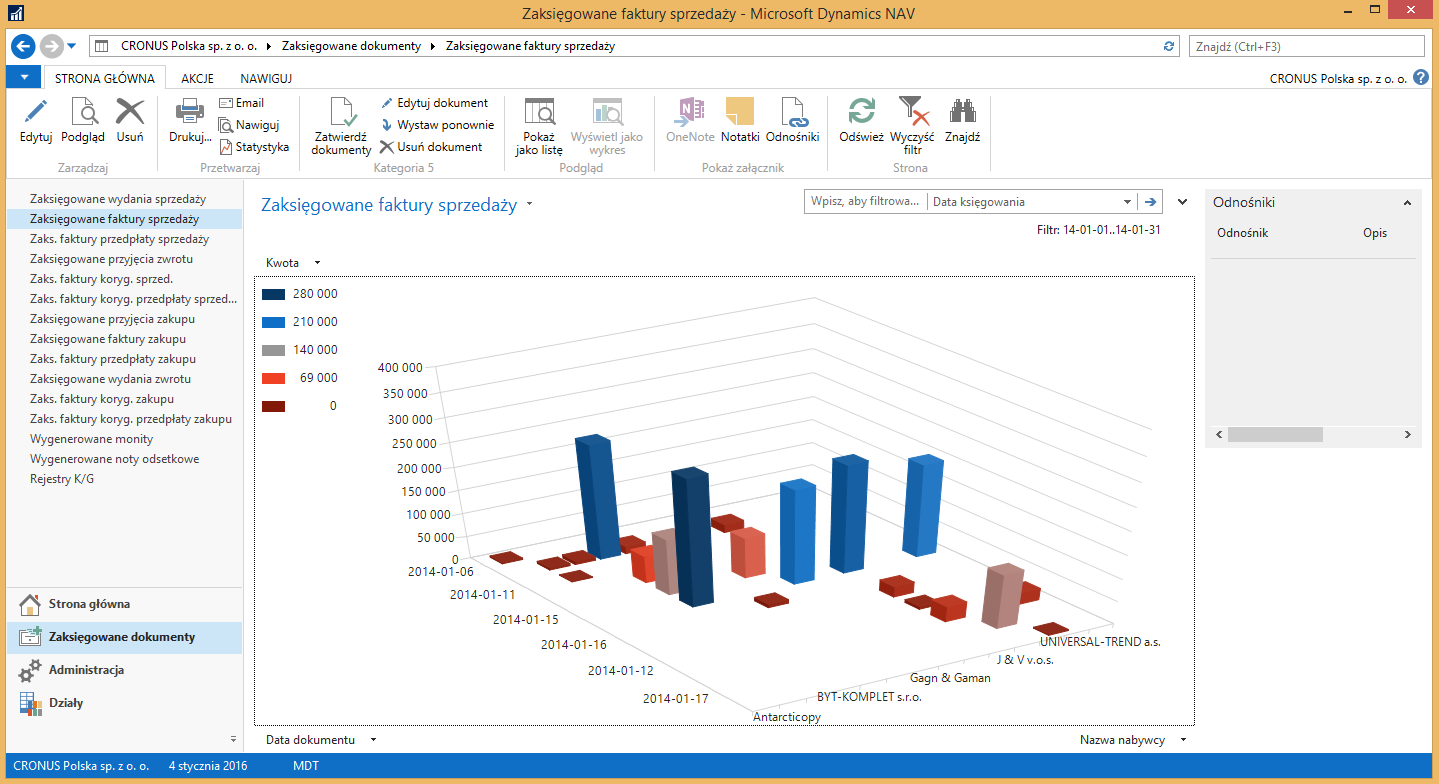Click the Edytuj pencil icon

tap(36, 112)
